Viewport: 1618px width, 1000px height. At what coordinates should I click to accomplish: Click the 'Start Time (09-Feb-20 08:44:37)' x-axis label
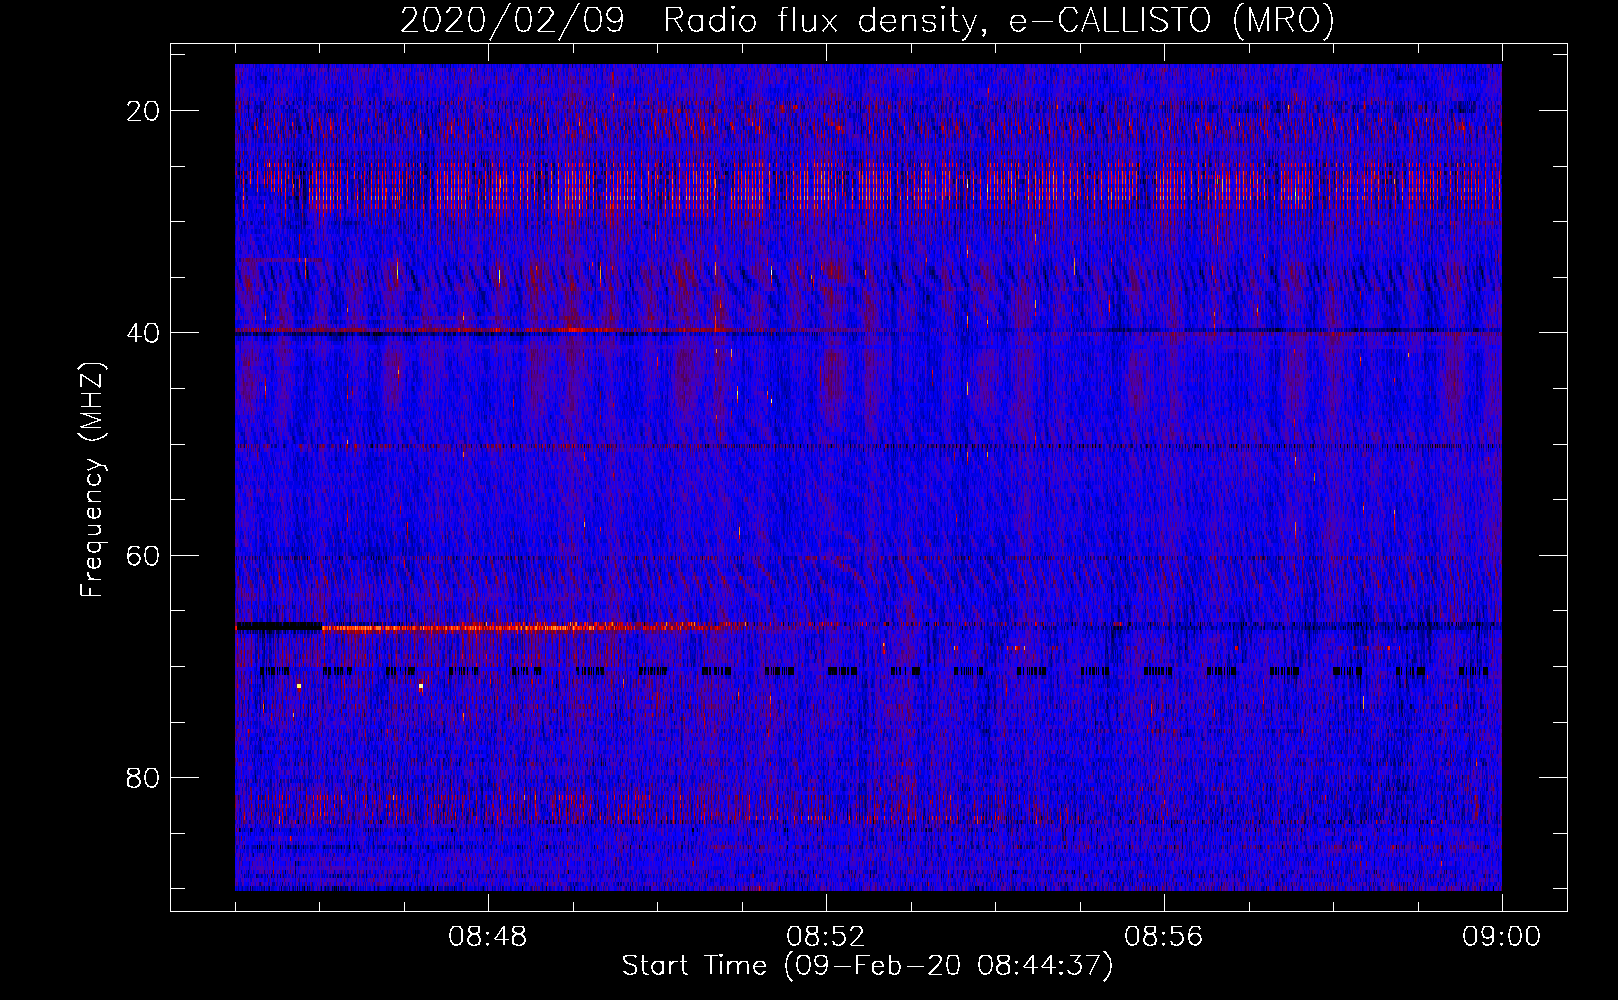(x=867, y=966)
